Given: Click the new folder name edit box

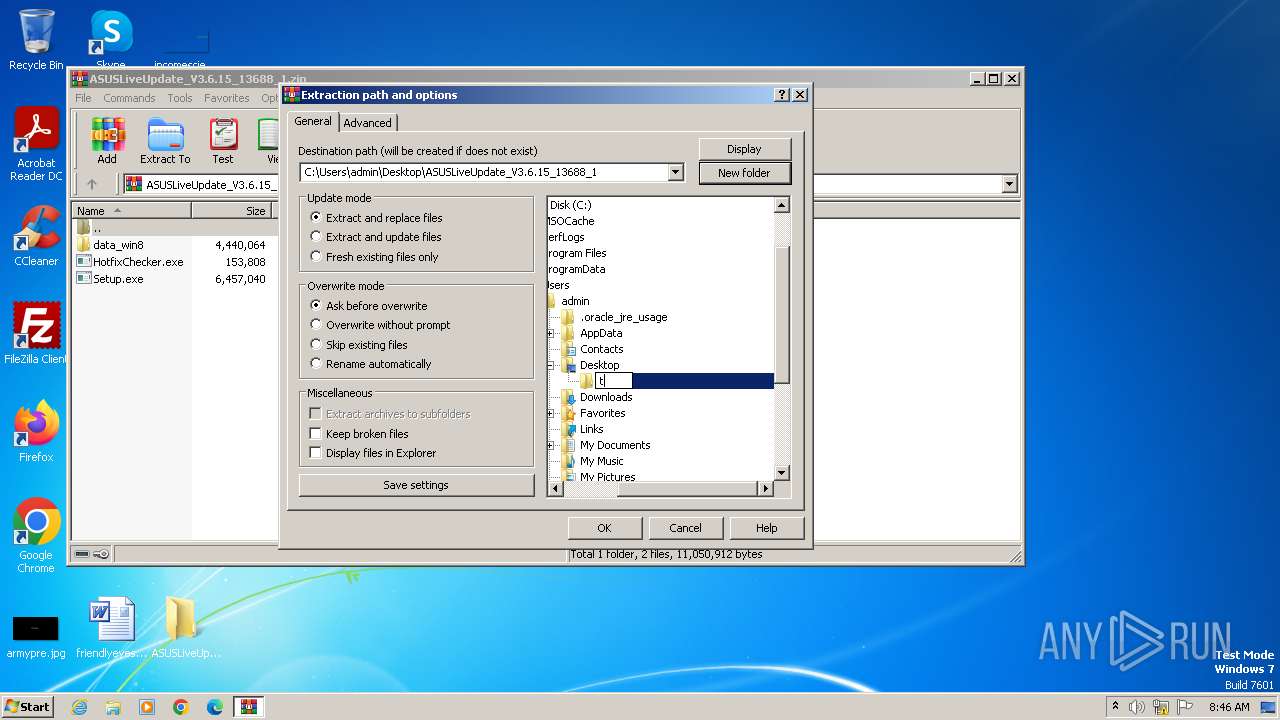Looking at the screenshot, I should pyautogui.click(x=614, y=381).
